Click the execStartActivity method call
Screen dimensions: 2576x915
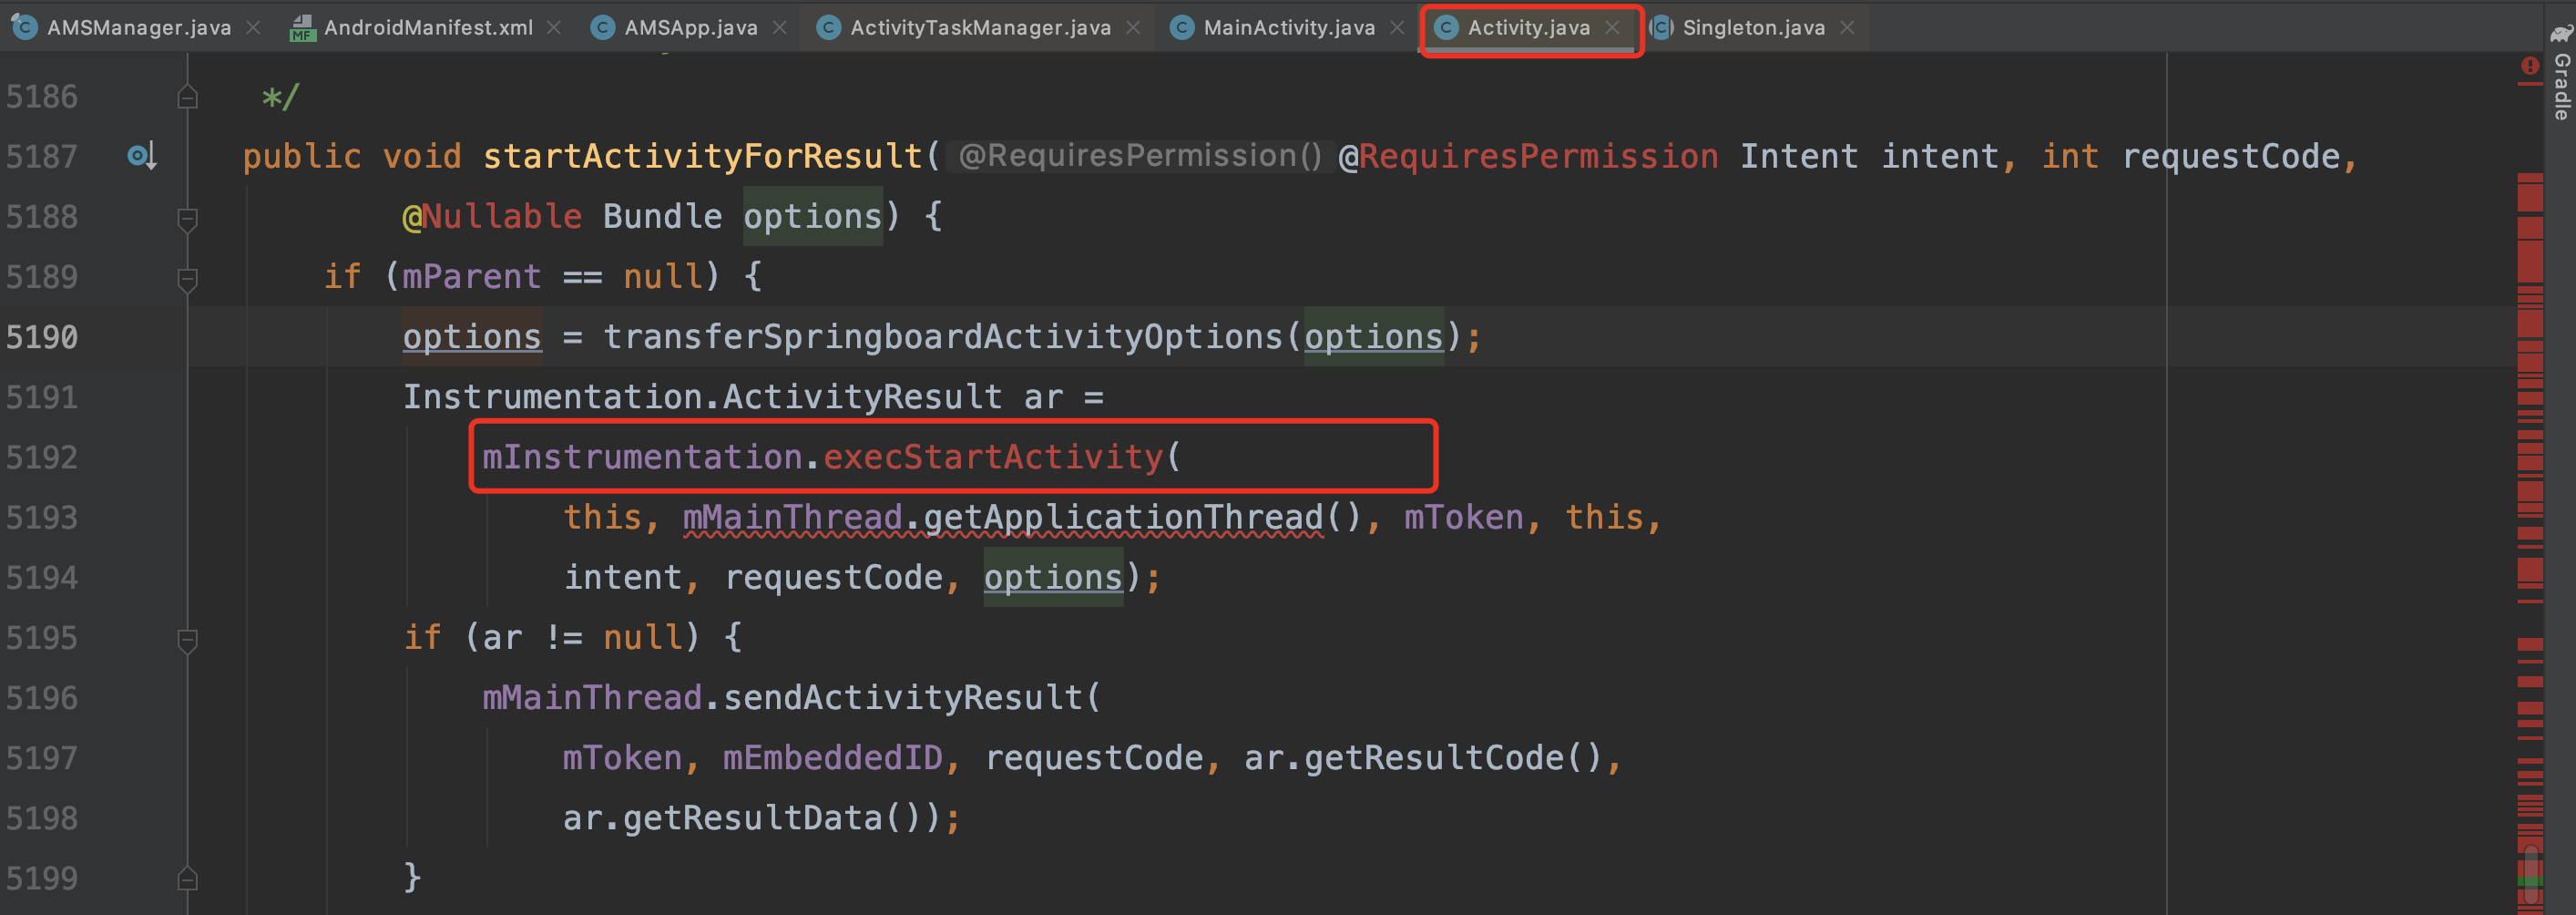click(x=992, y=457)
